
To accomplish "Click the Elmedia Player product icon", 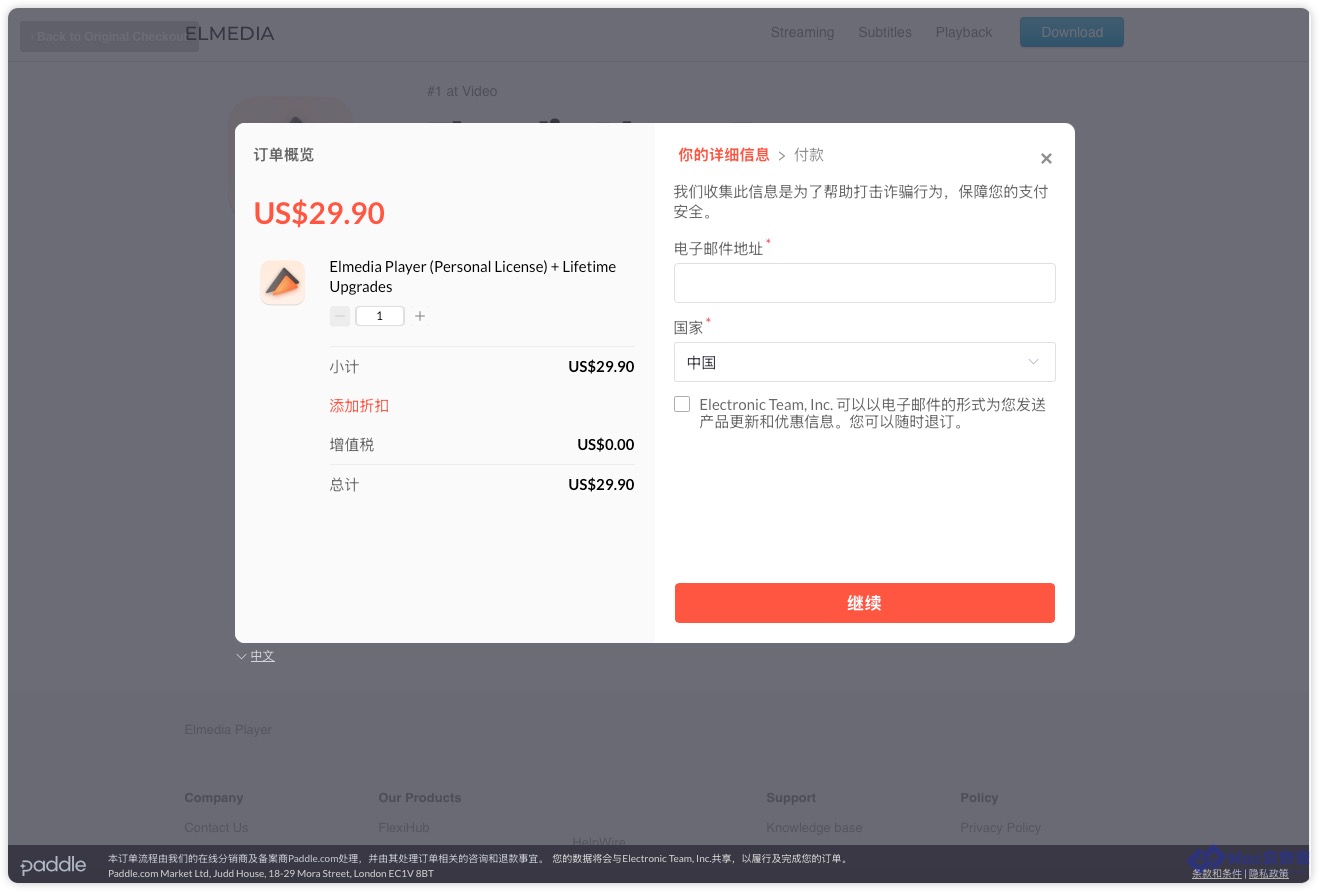I will click(x=282, y=283).
